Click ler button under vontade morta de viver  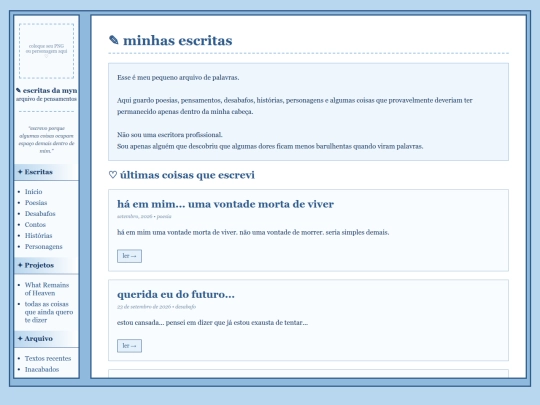(129, 256)
